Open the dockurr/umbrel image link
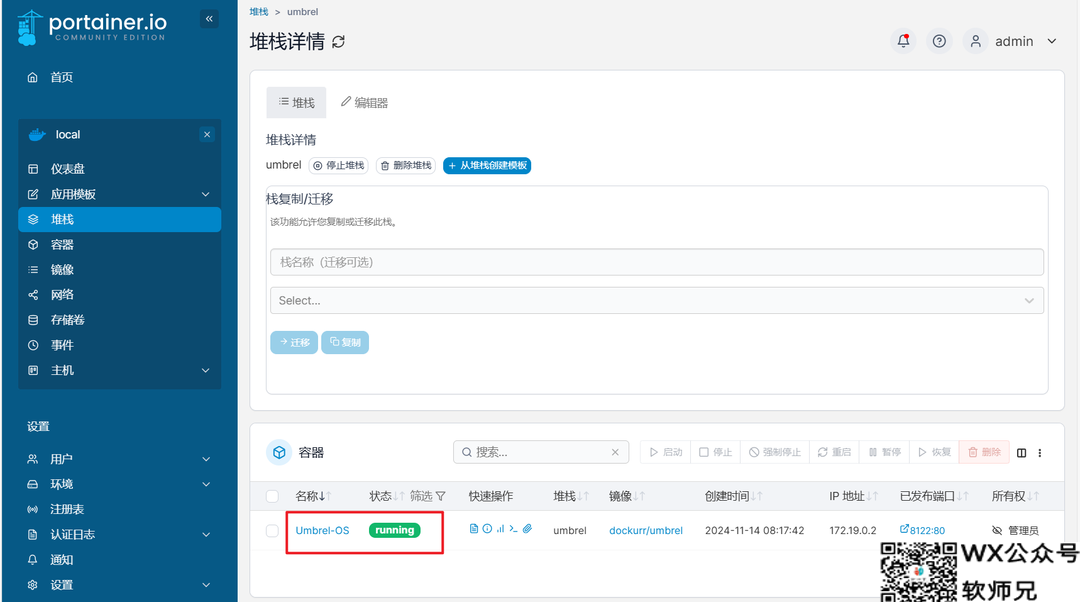 tap(646, 530)
